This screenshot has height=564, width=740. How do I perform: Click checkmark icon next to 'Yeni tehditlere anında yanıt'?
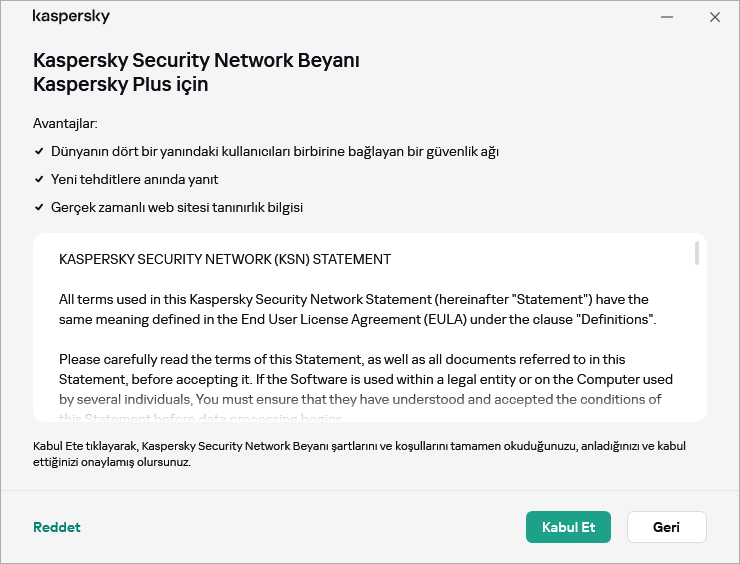38,180
